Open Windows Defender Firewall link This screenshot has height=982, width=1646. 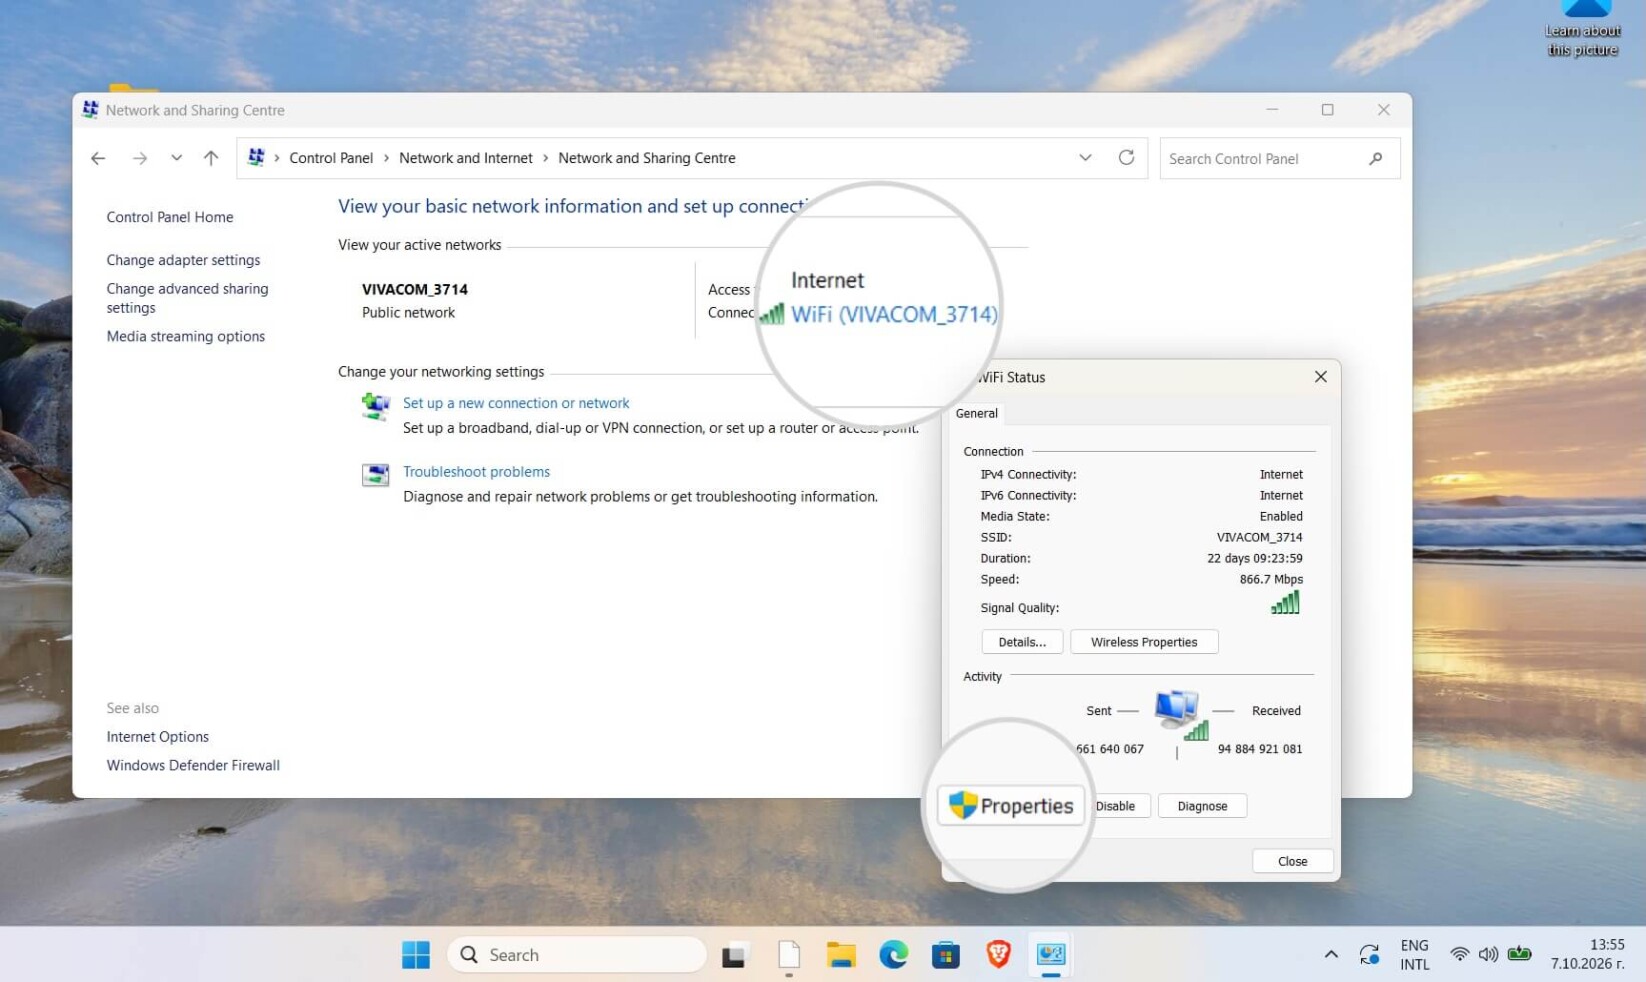(193, 766)
